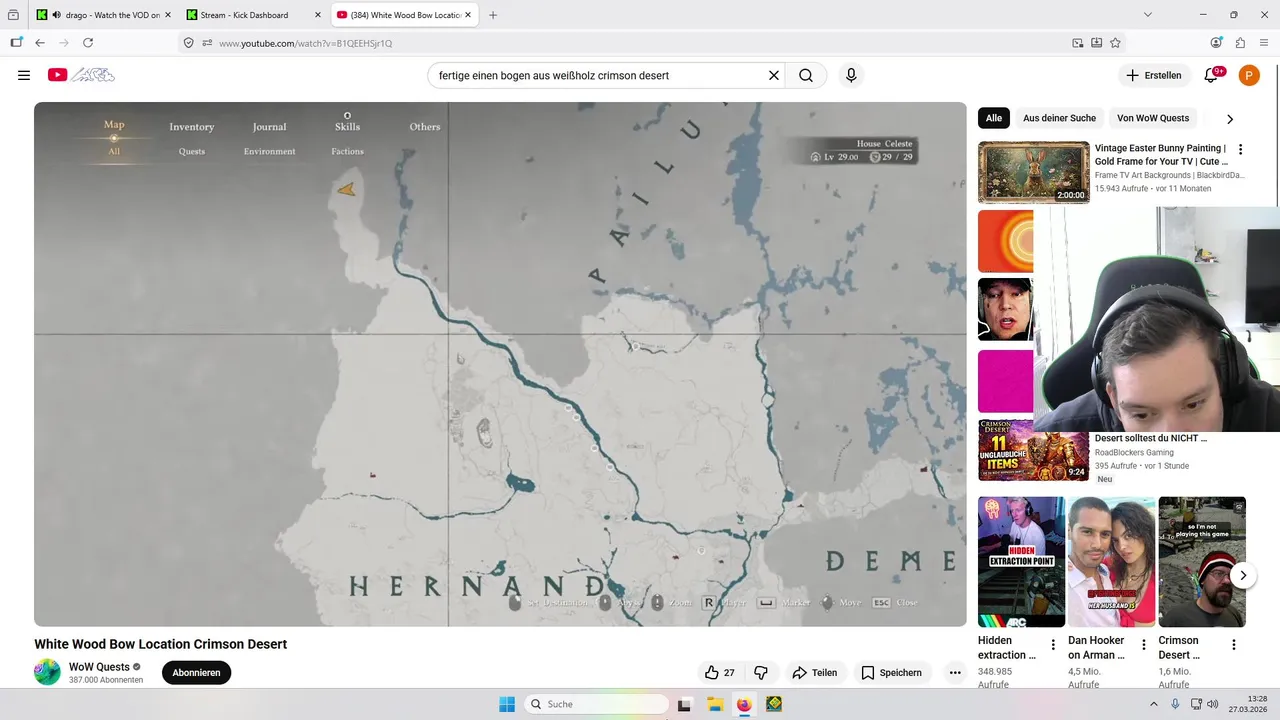Clear the YouTube search field text
Screen dimensions: 1280x720
tap(773, 75)
